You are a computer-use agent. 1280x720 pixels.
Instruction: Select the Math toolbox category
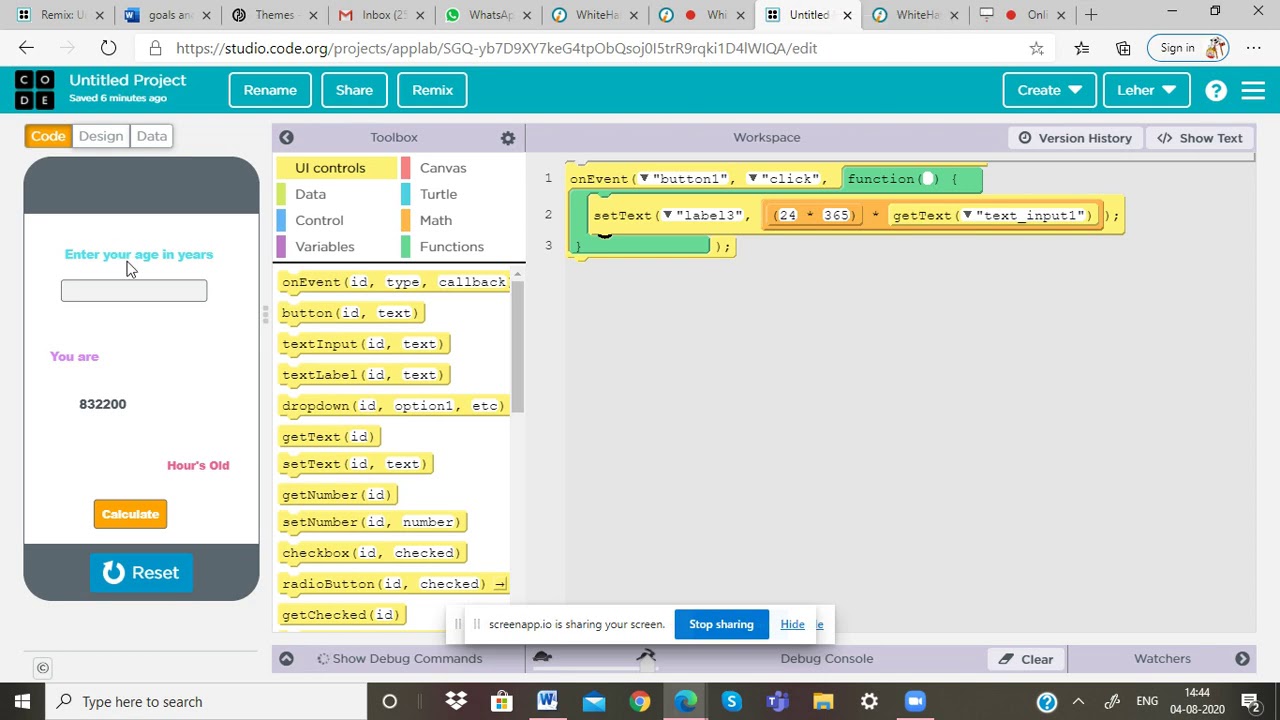[x=435, y=220]
